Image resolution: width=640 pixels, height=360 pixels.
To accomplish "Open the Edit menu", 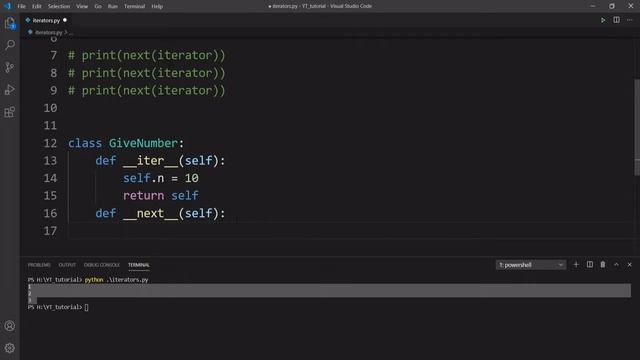I will click(x=37, y=6).
